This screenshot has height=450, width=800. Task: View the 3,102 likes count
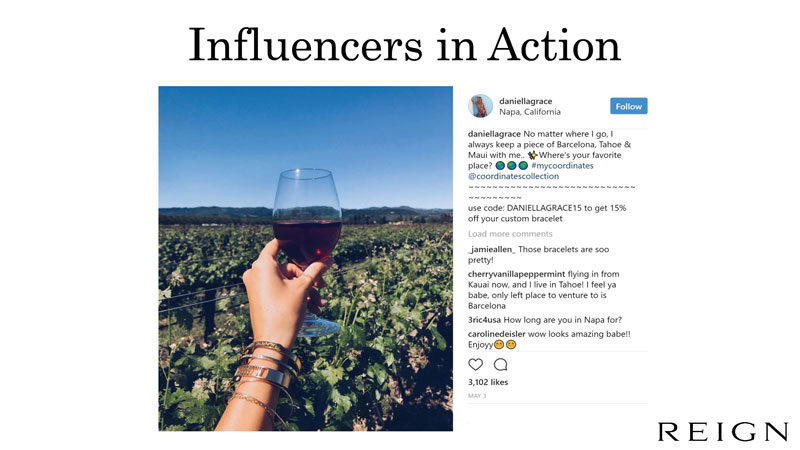[488, 382]
